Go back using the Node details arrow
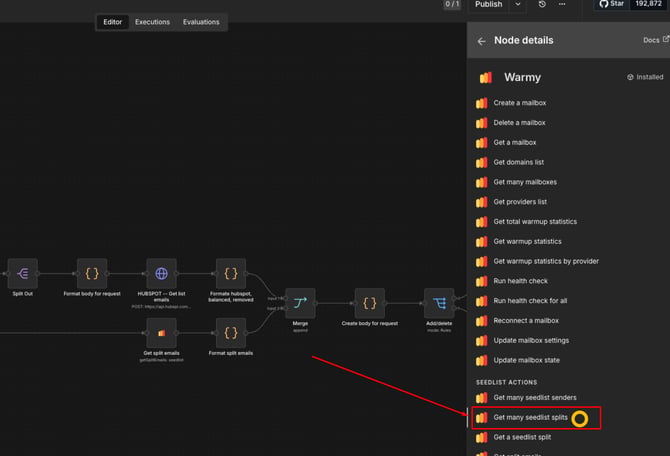Image resolution: width=670 pixels, height=456 pixels. [481, 41]
